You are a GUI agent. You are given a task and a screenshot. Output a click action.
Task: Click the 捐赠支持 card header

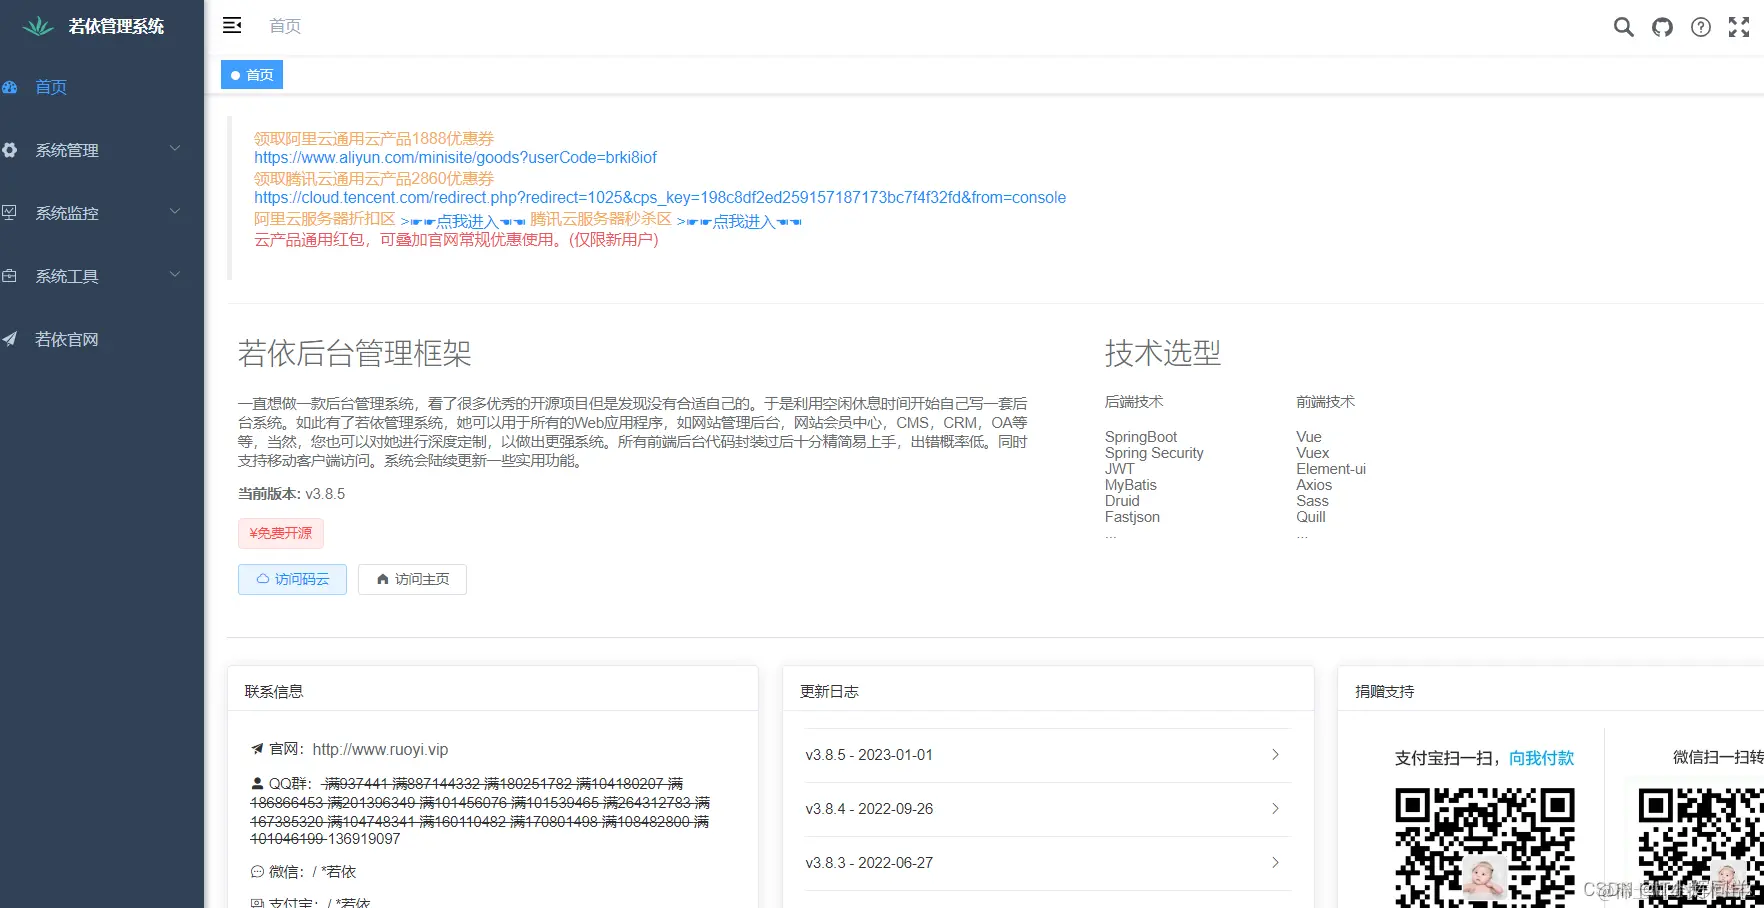tap(1551, 689)
